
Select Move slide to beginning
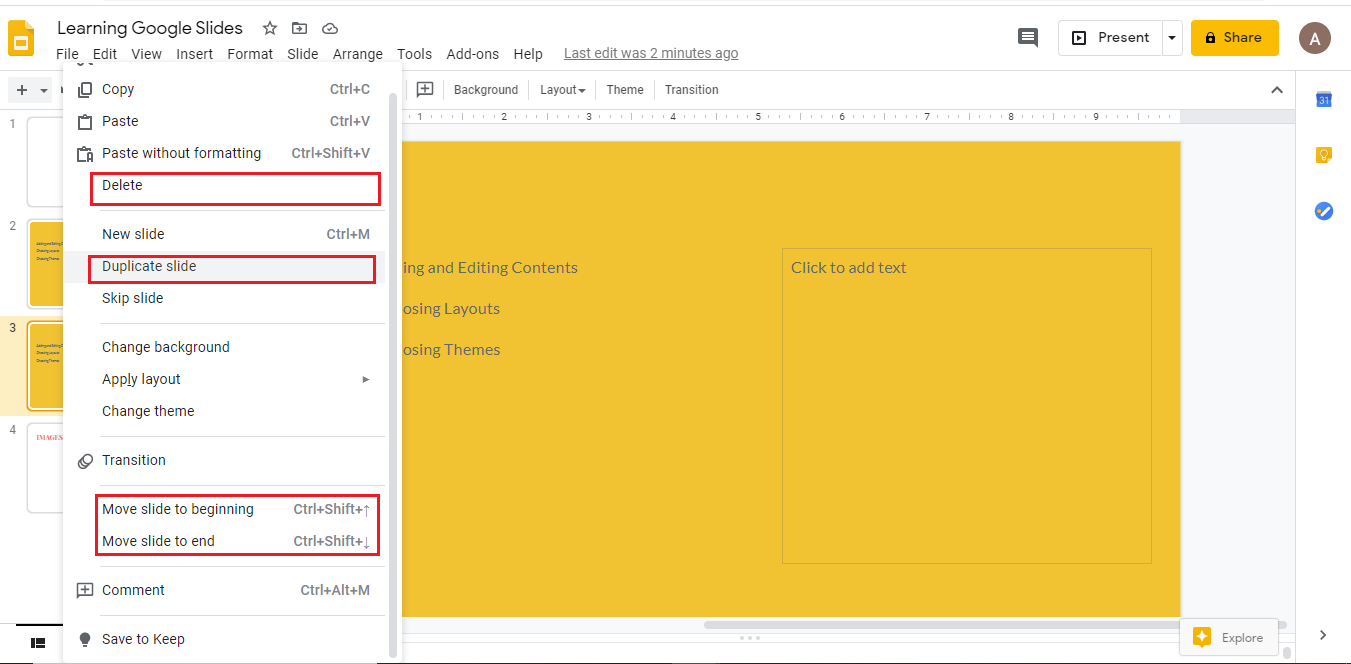pyautogui.click(x=224, y=509)
